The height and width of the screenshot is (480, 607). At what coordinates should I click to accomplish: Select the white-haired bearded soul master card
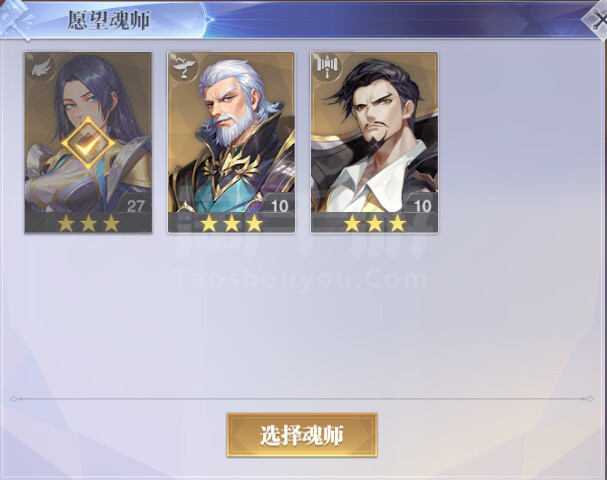231,142
